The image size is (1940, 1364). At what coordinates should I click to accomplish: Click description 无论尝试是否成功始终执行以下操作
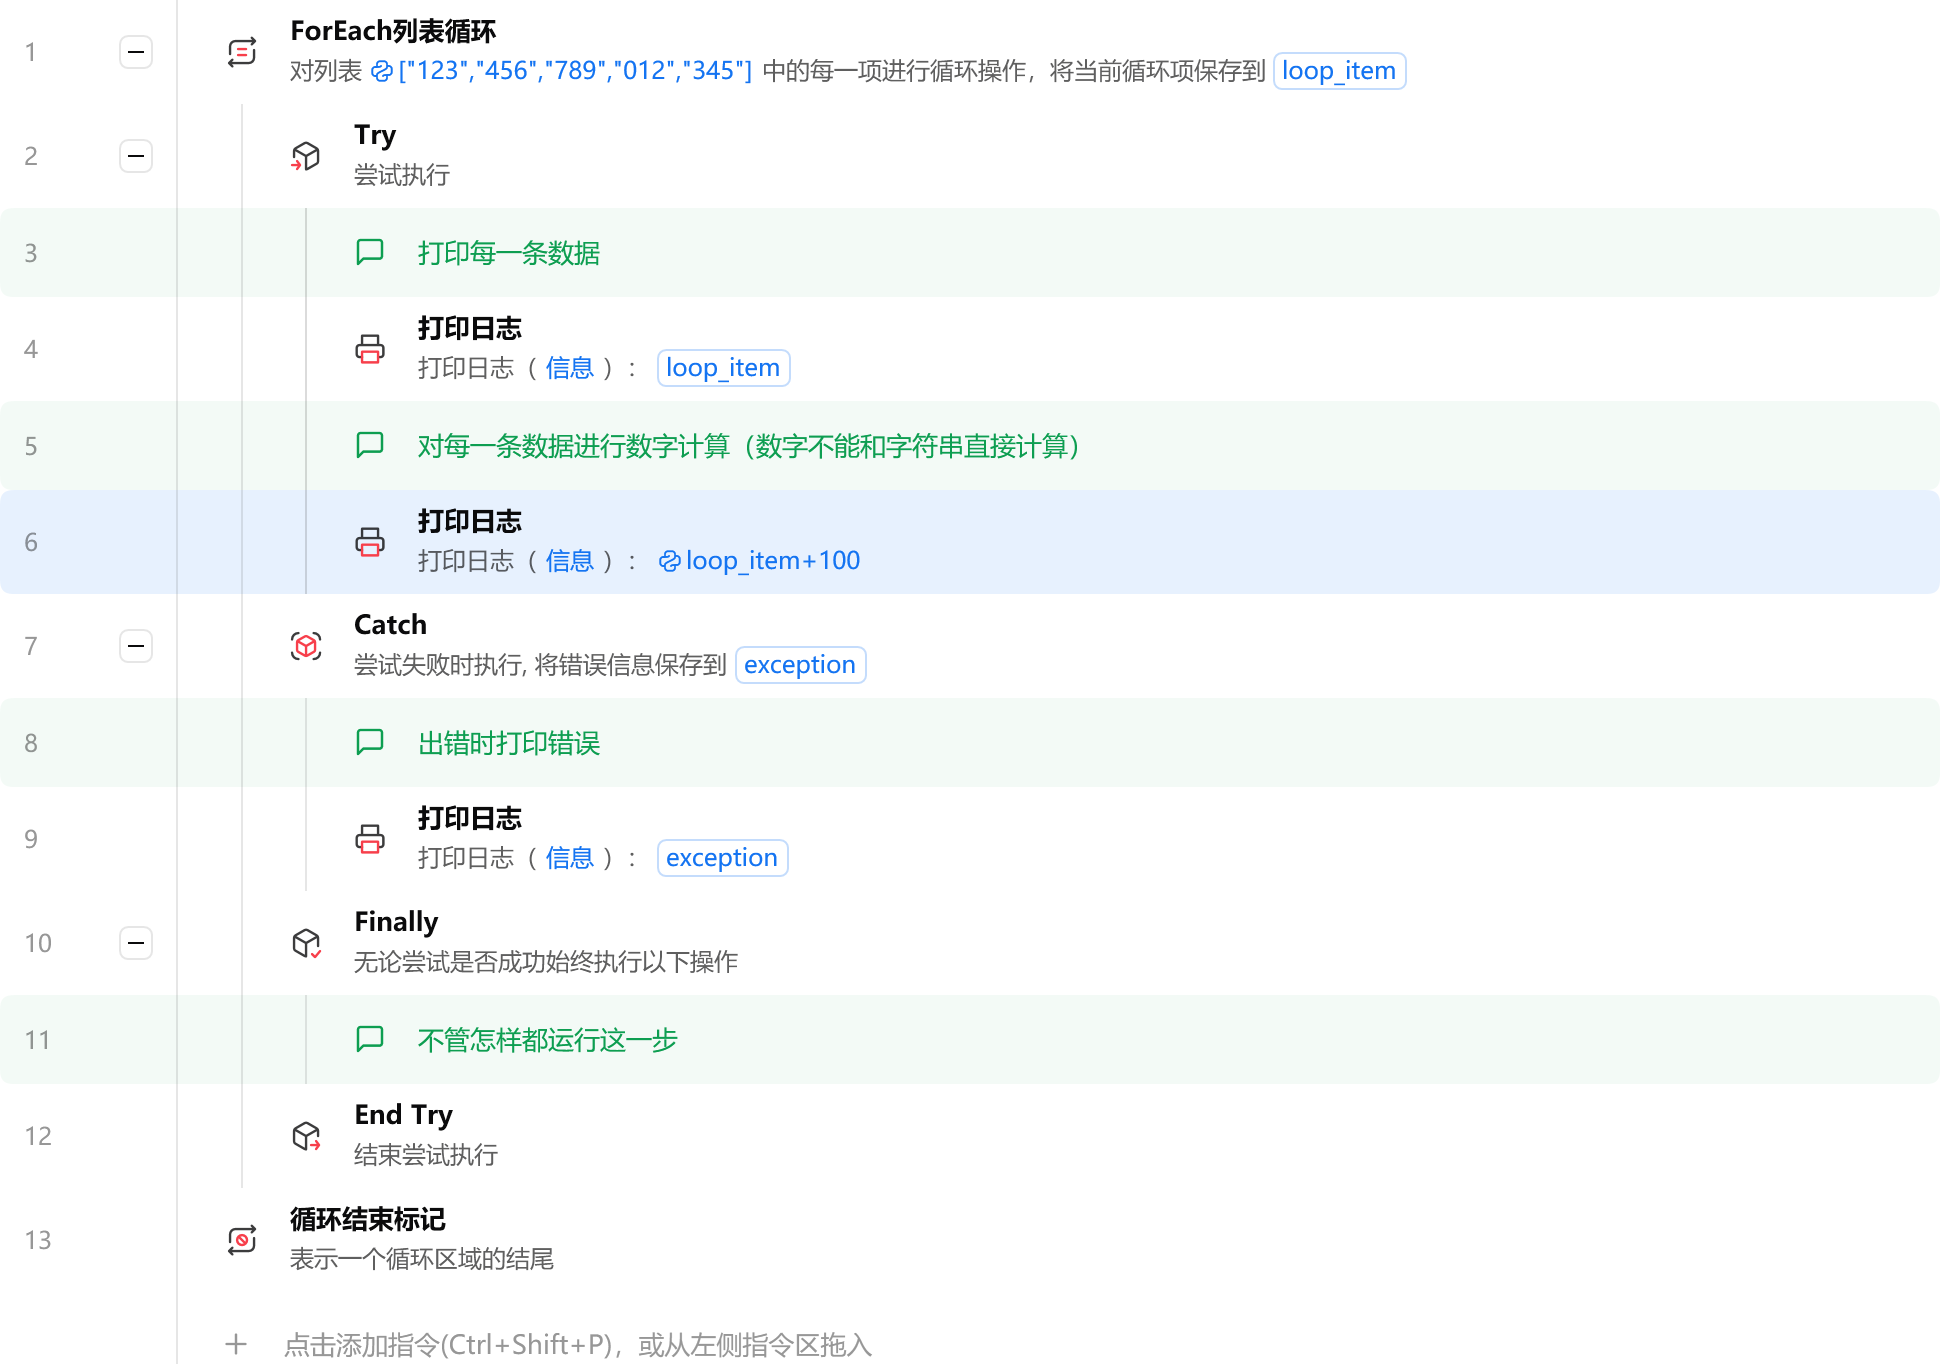tap(546, 962)
